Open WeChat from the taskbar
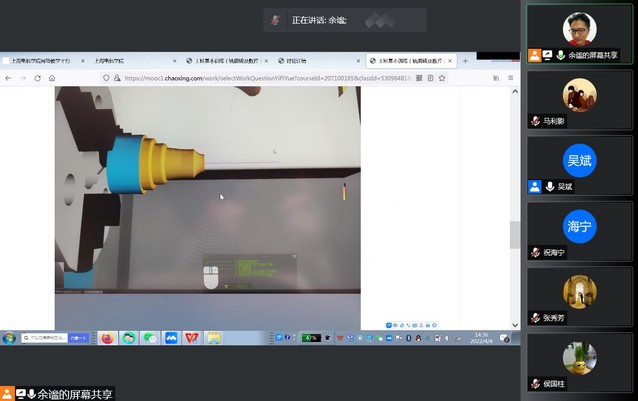 (x=150, y=338)
